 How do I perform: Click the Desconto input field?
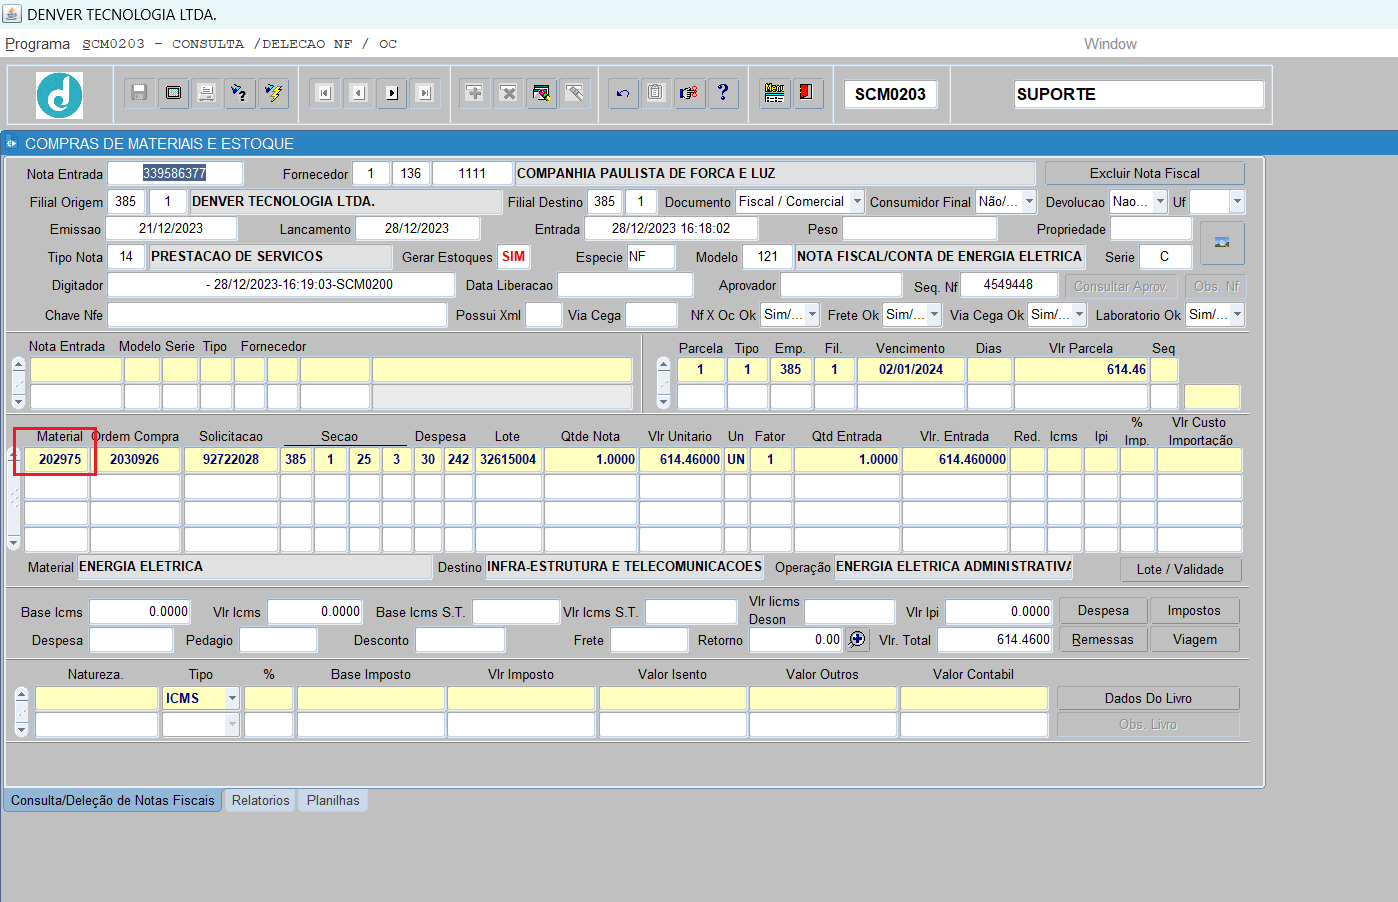460,640
